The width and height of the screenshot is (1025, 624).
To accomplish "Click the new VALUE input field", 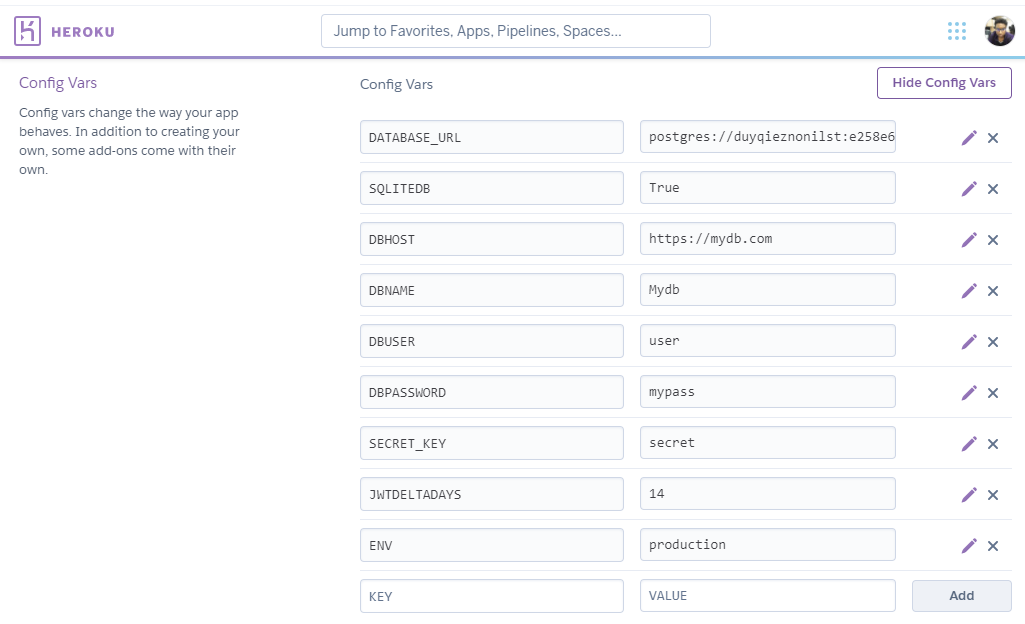I will click(x=767, y=596).
